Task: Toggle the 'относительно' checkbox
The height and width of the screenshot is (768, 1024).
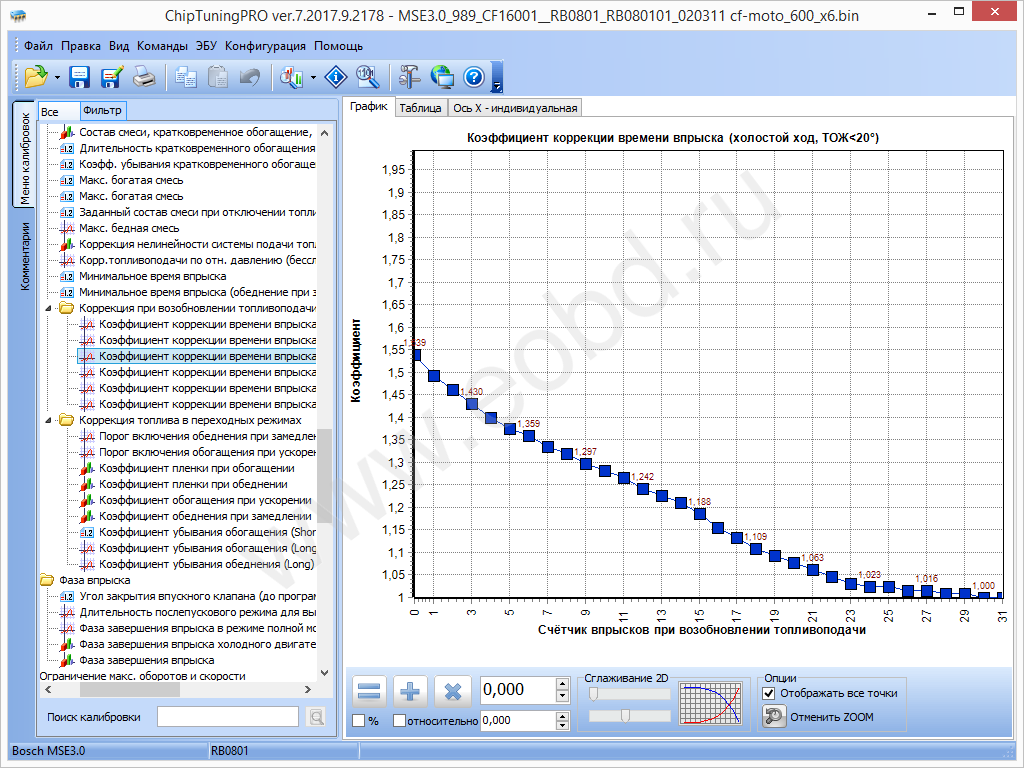Action: [400, 720]
